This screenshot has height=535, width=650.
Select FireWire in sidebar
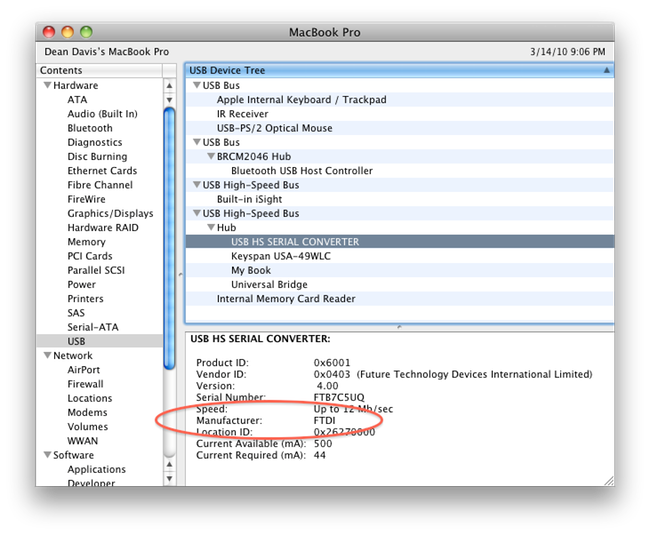(x=86, y=199)
